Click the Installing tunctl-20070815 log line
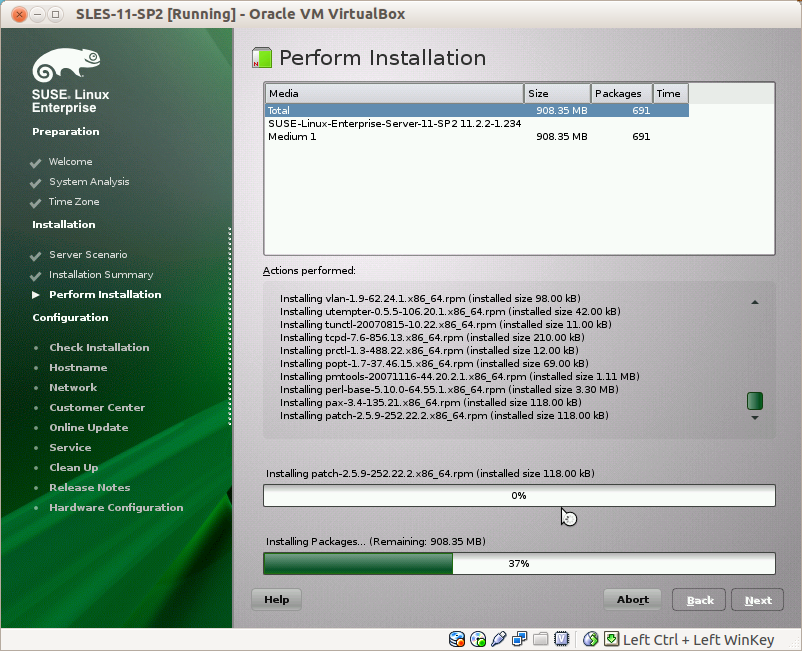Viewport: 802px width, 651px height. click(445, 324)
